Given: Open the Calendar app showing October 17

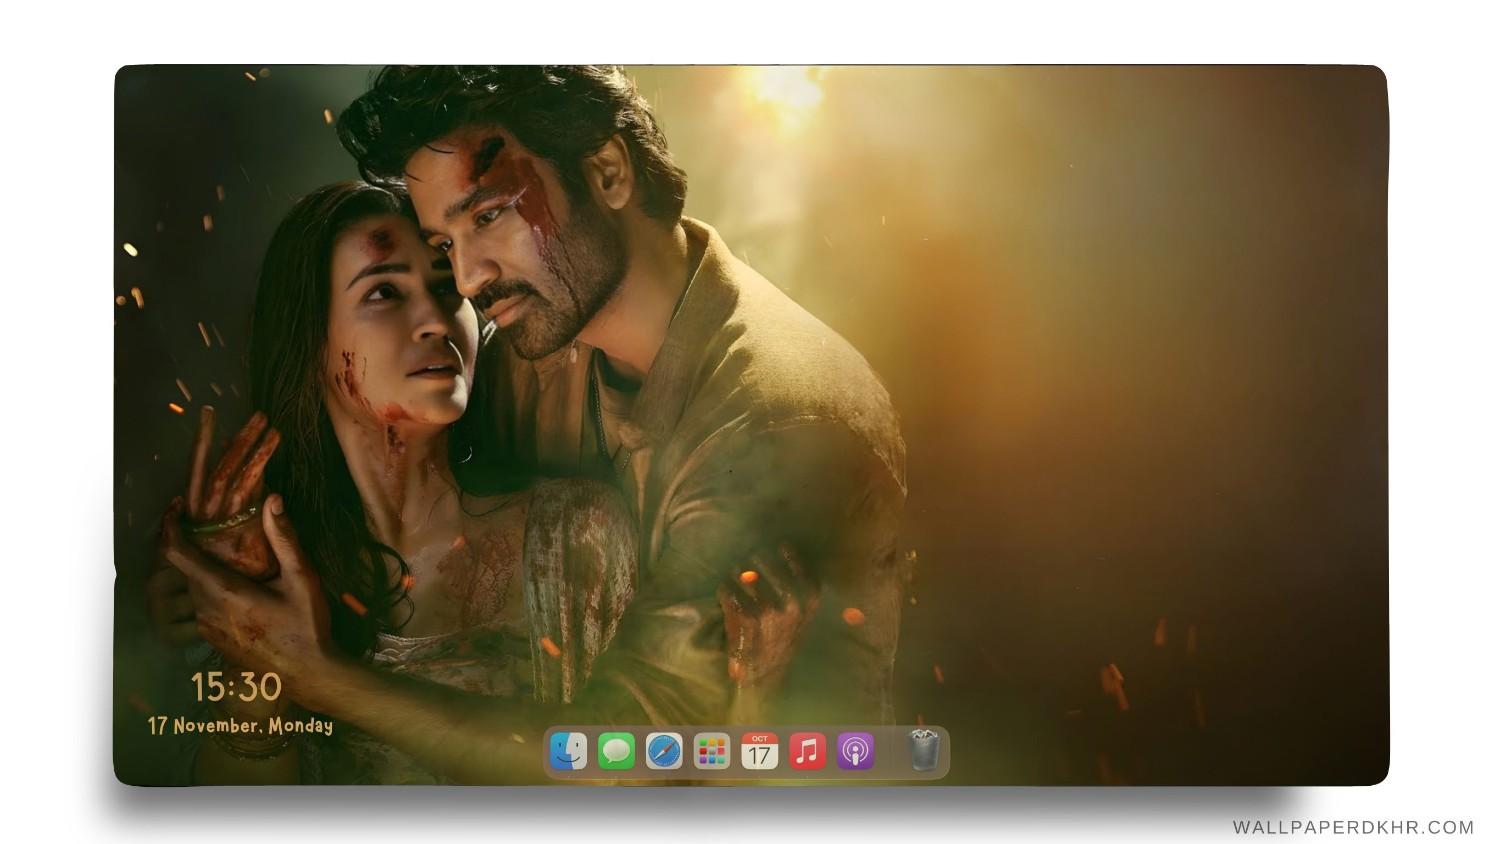Looking at the screenshot, I should (x=758, y=752).
